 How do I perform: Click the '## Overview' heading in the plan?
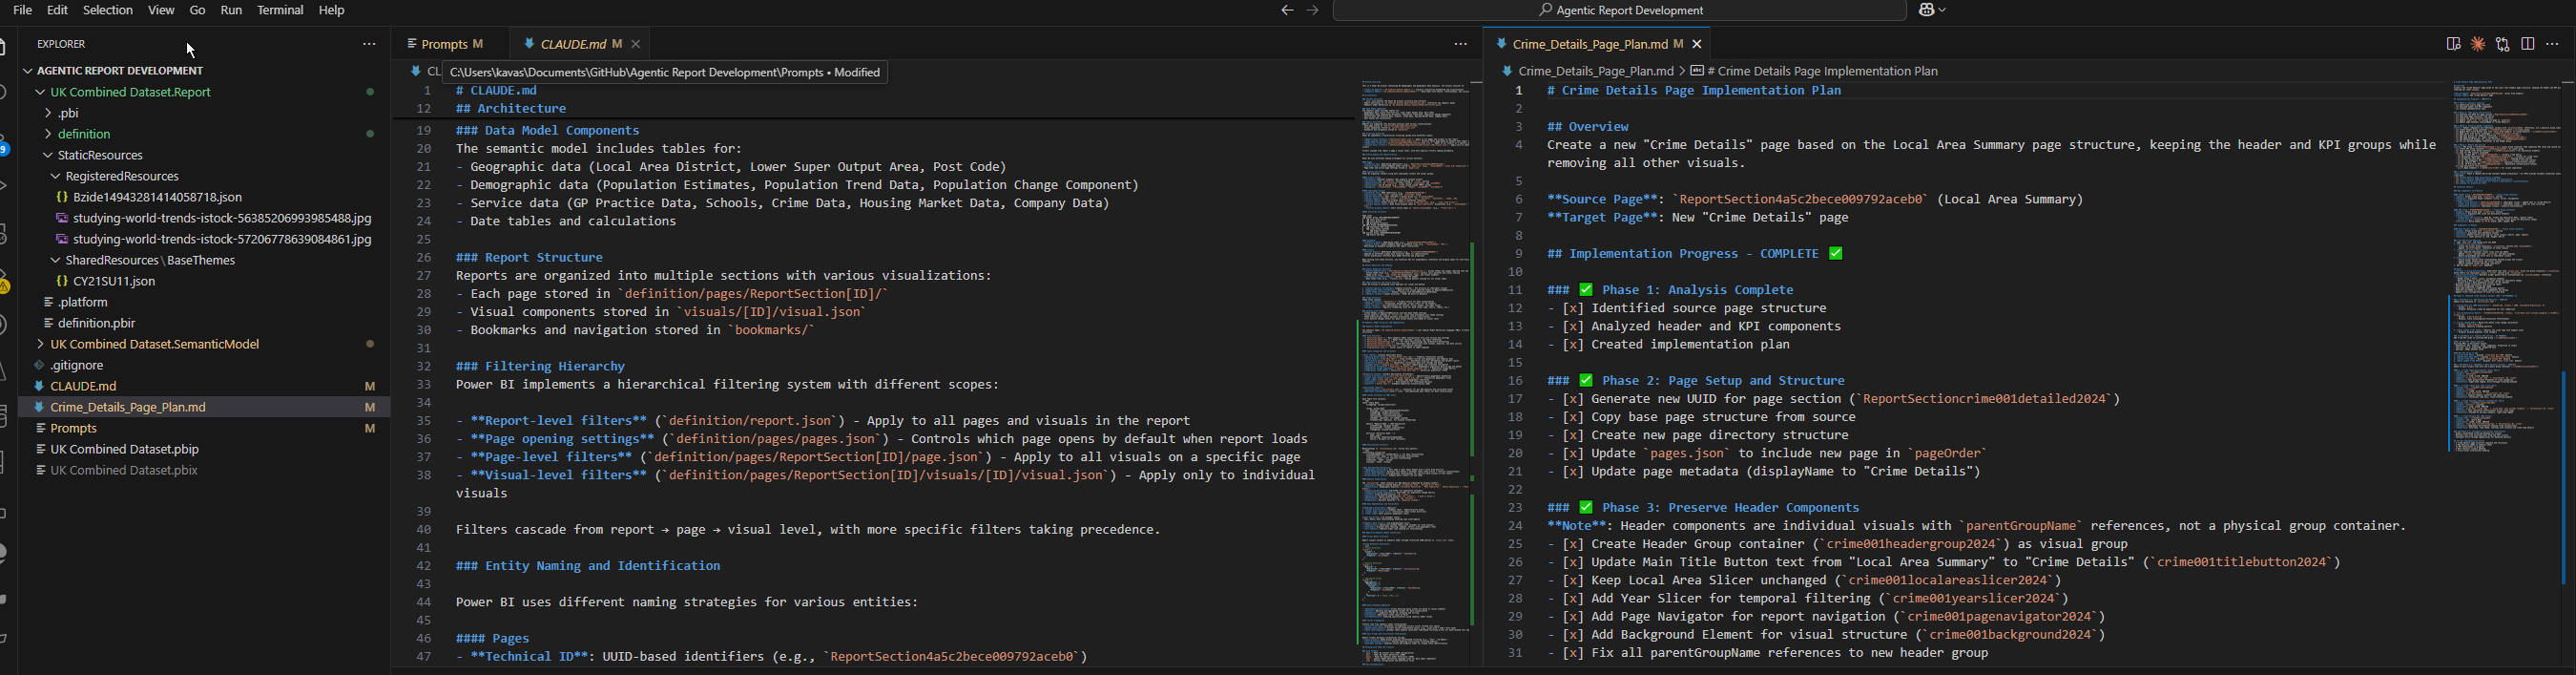[1588, 127]
